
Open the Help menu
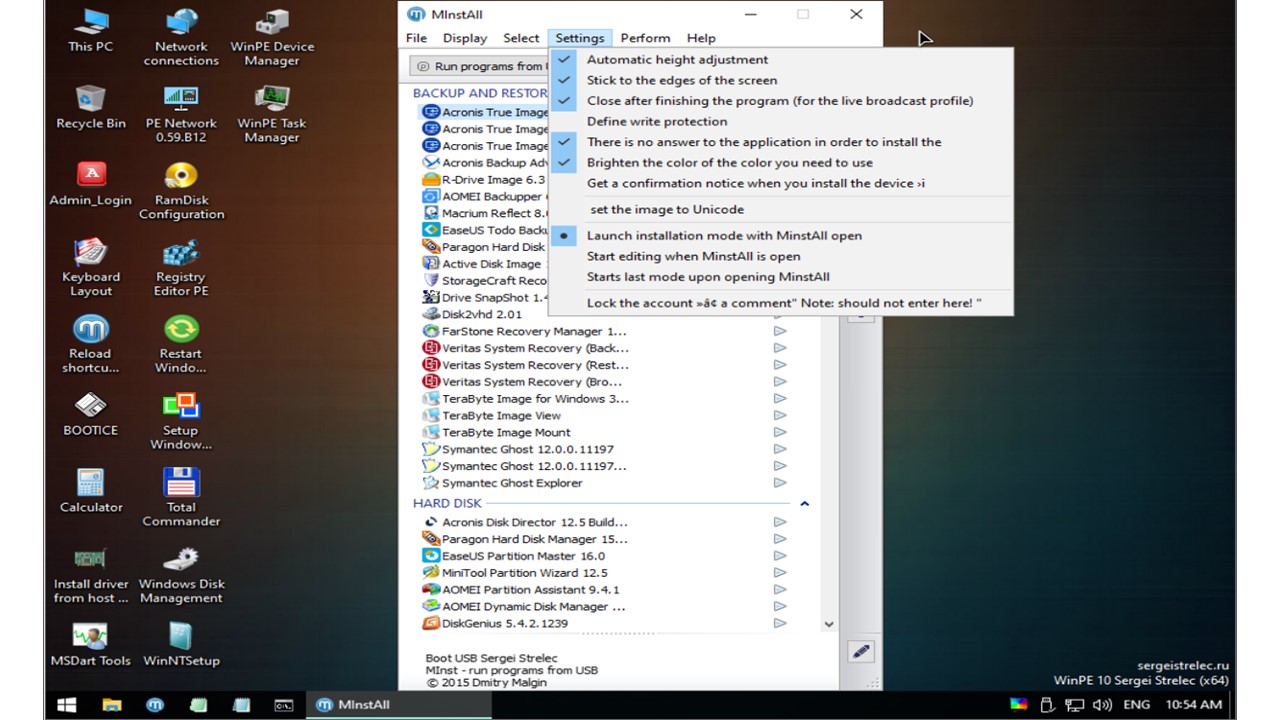pos(701,38)
